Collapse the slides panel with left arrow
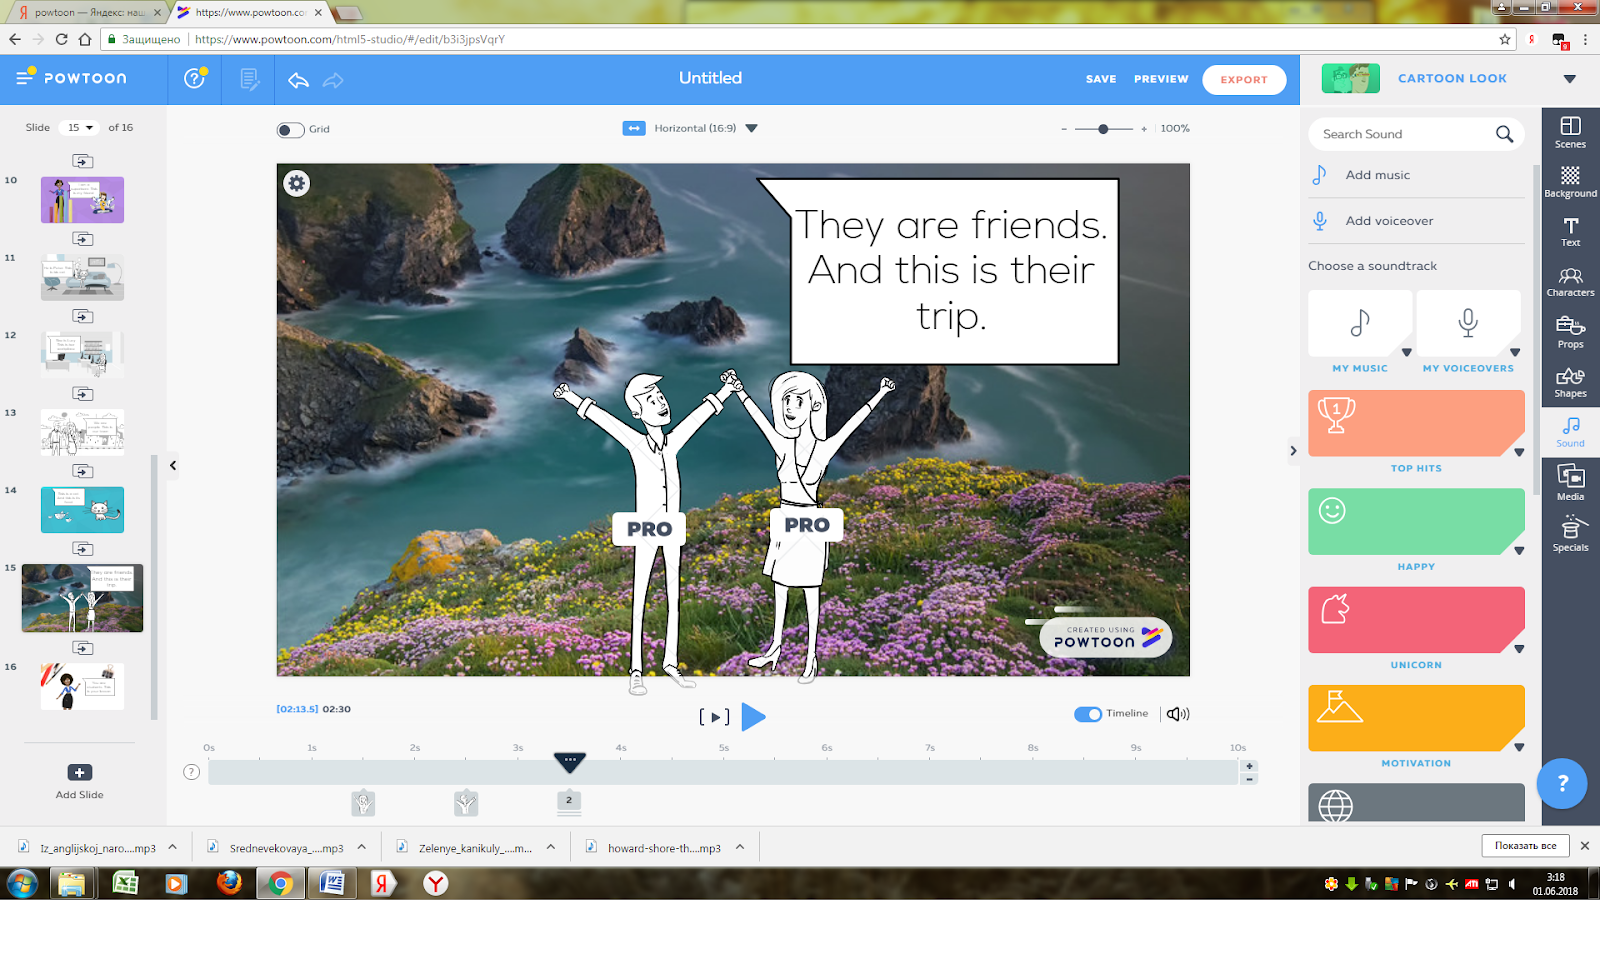Image resolution: width=1600 pixels, height=974 pixels. [x=173, y=465]
